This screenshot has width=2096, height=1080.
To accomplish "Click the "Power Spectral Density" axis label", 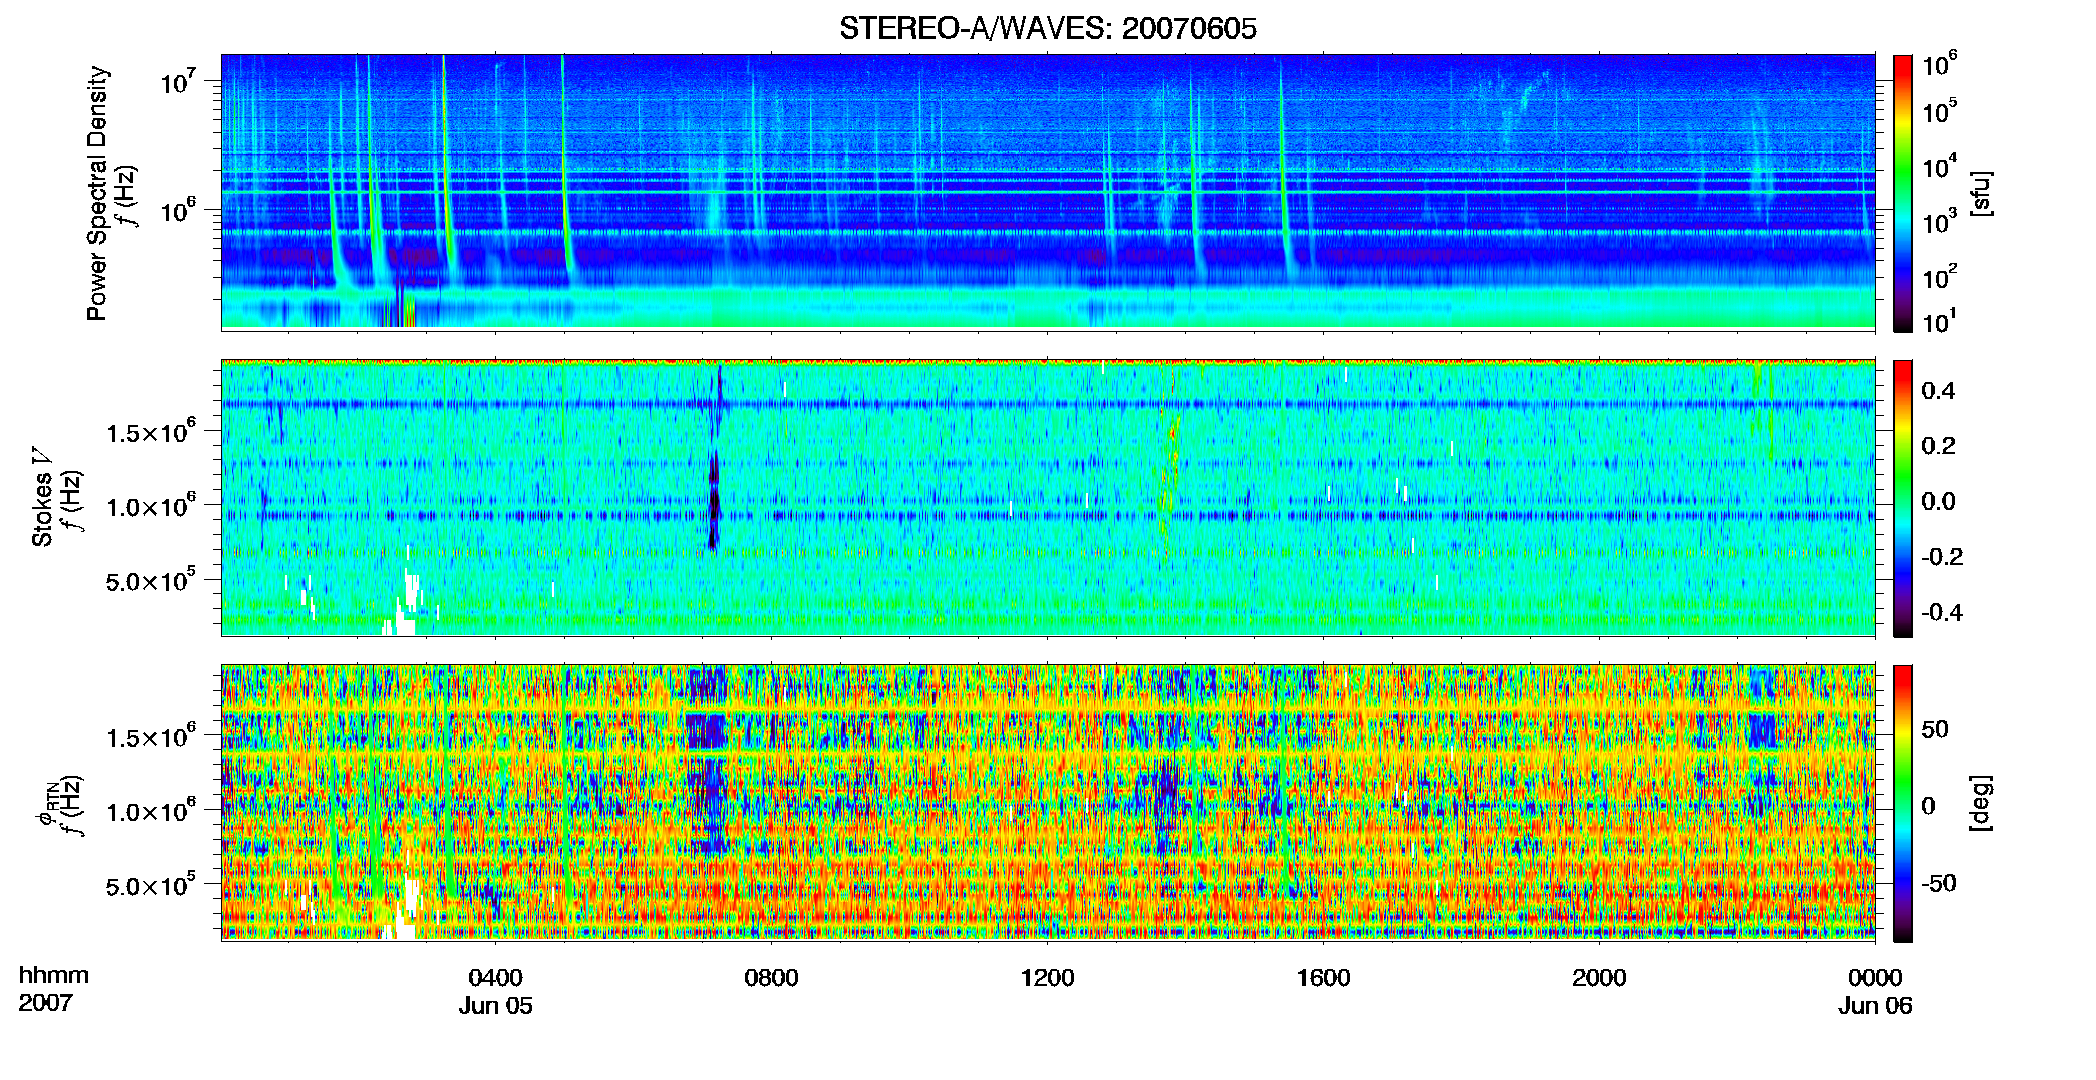I will click(x=98, y=193).
